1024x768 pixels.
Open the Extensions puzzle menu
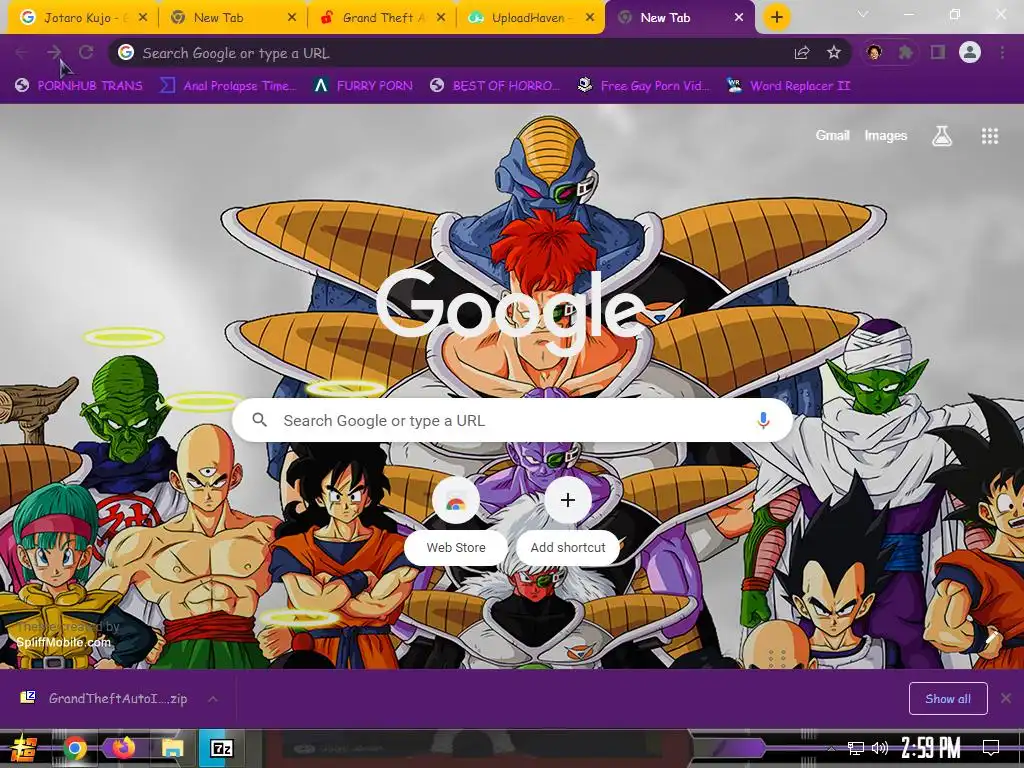pos(905,52)
